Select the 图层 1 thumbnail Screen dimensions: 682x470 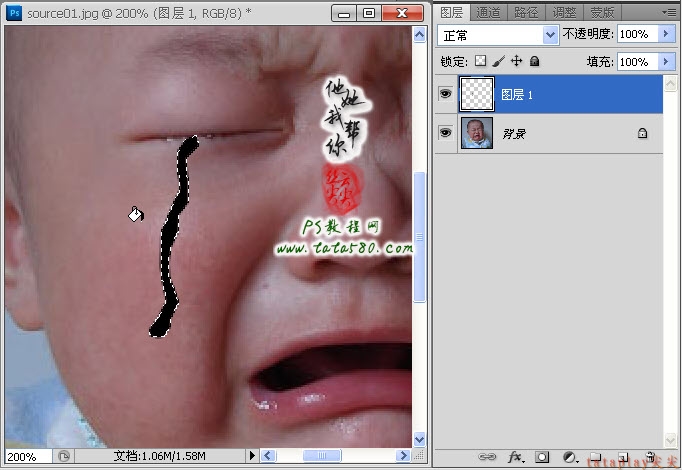[477, 94]
